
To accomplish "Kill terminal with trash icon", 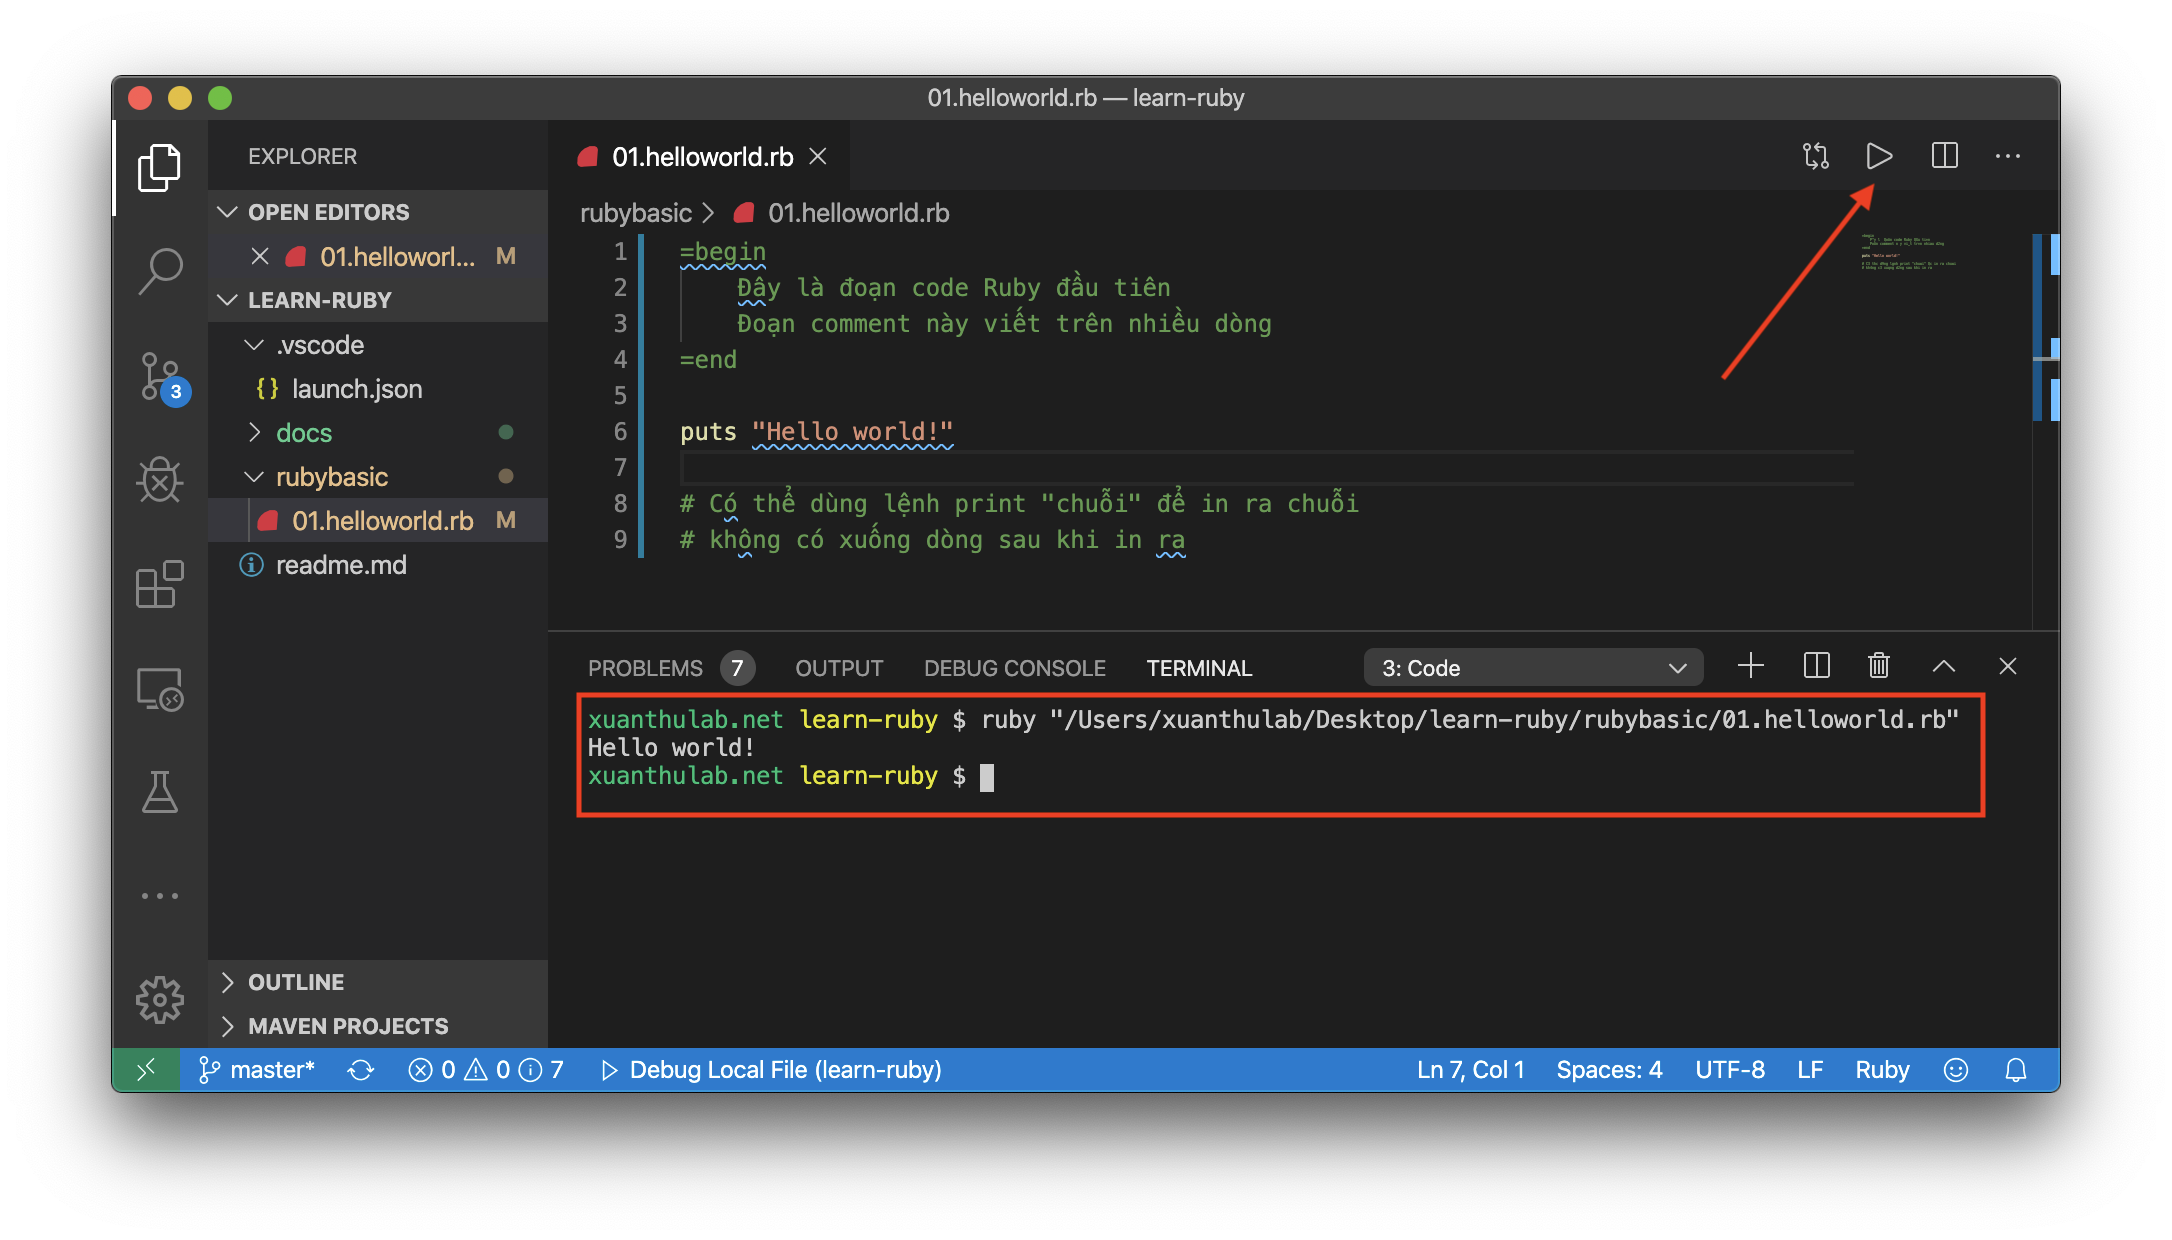I will pyautogui.click(x=1879, y=666).
